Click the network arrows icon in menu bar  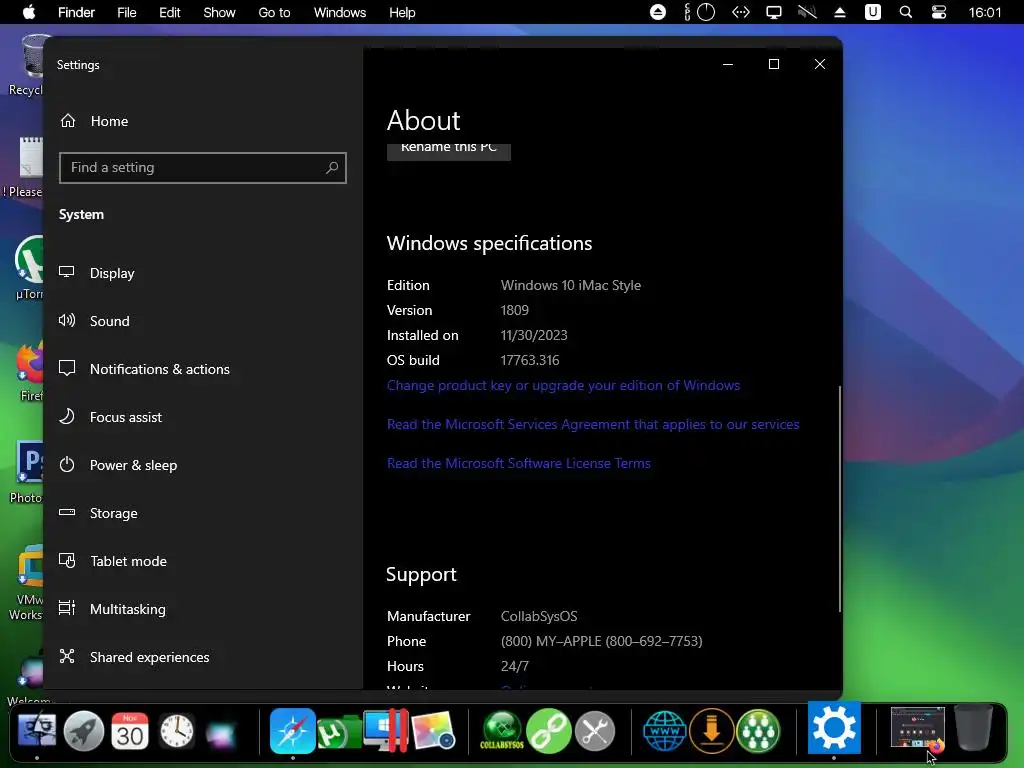tap(741, 12)
